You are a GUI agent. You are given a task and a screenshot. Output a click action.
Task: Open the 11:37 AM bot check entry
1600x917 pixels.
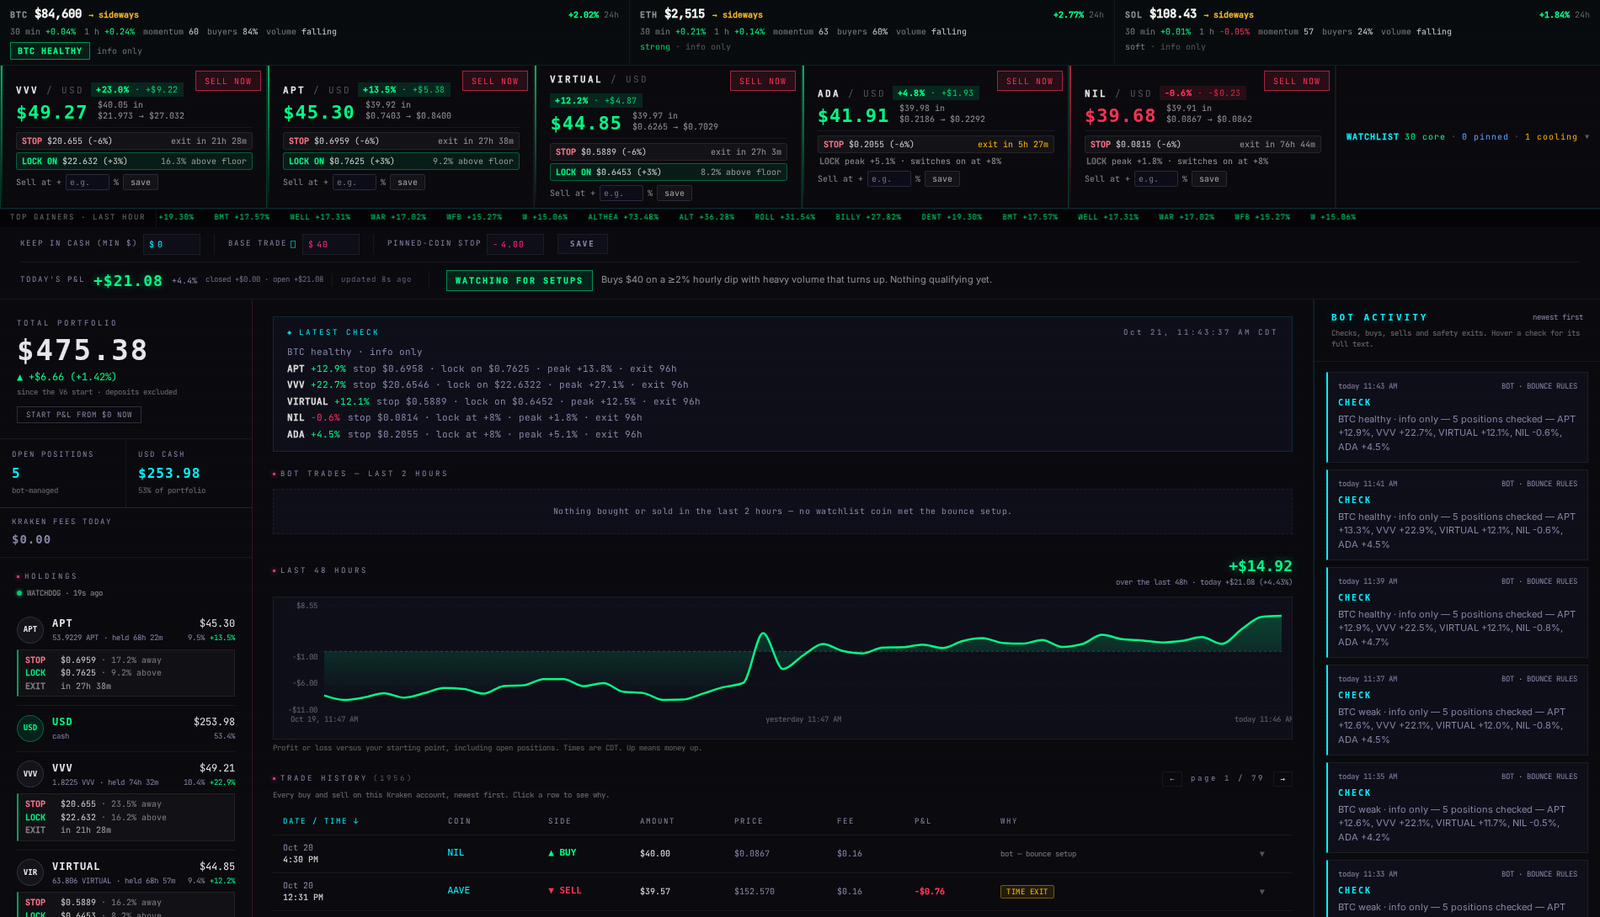point(1456,710)
